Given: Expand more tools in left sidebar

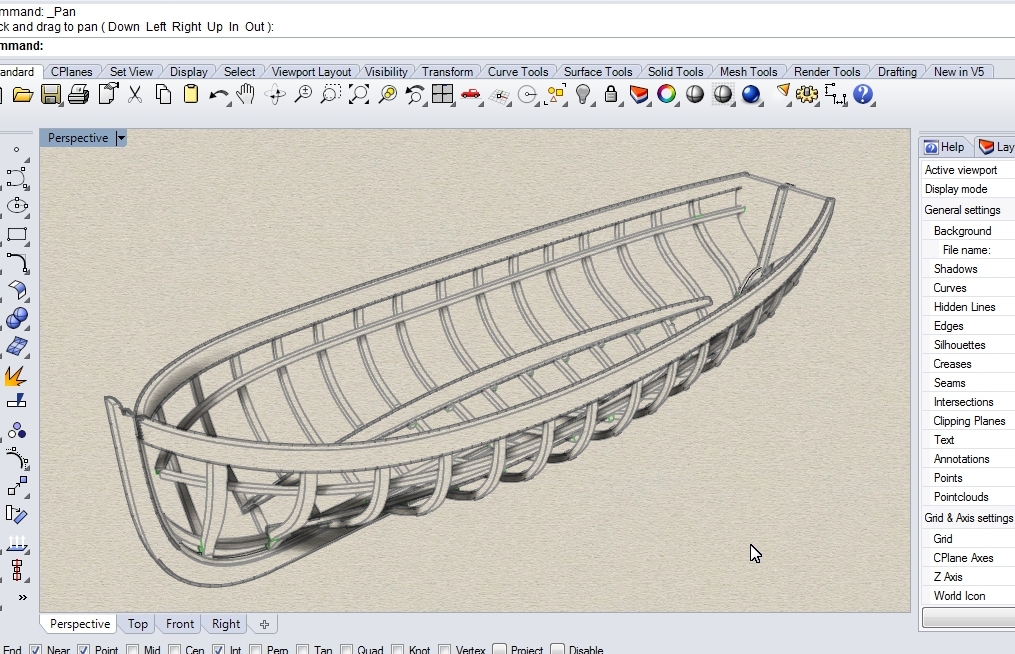Looking at the screenshot, I should [x=22, y=597].
